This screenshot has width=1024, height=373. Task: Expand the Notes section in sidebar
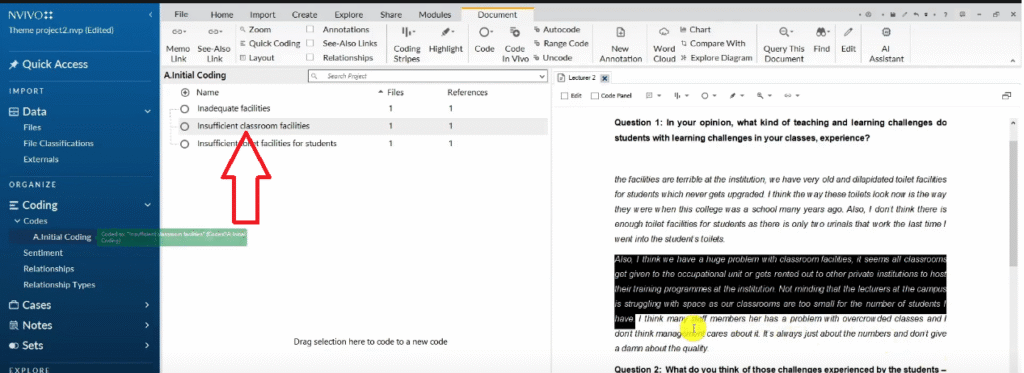point(146,325)
